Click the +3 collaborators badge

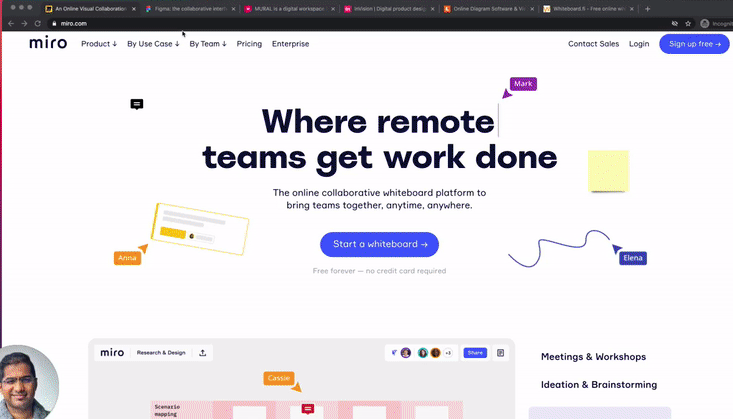point(448,353)
